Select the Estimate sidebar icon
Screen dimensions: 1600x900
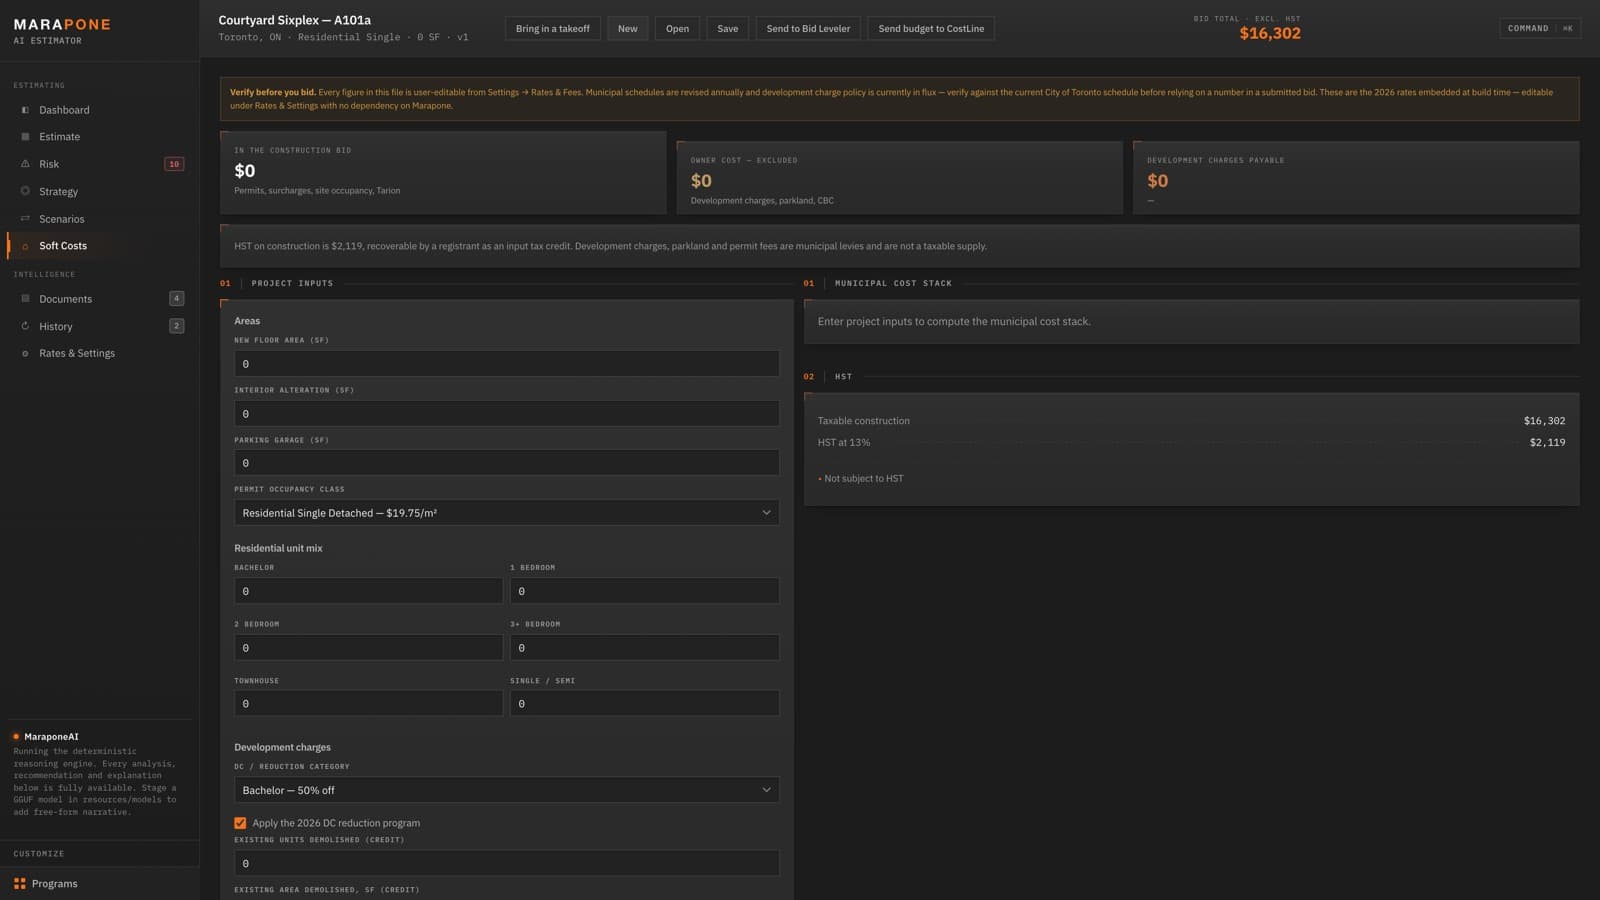(x=25, y=137)
